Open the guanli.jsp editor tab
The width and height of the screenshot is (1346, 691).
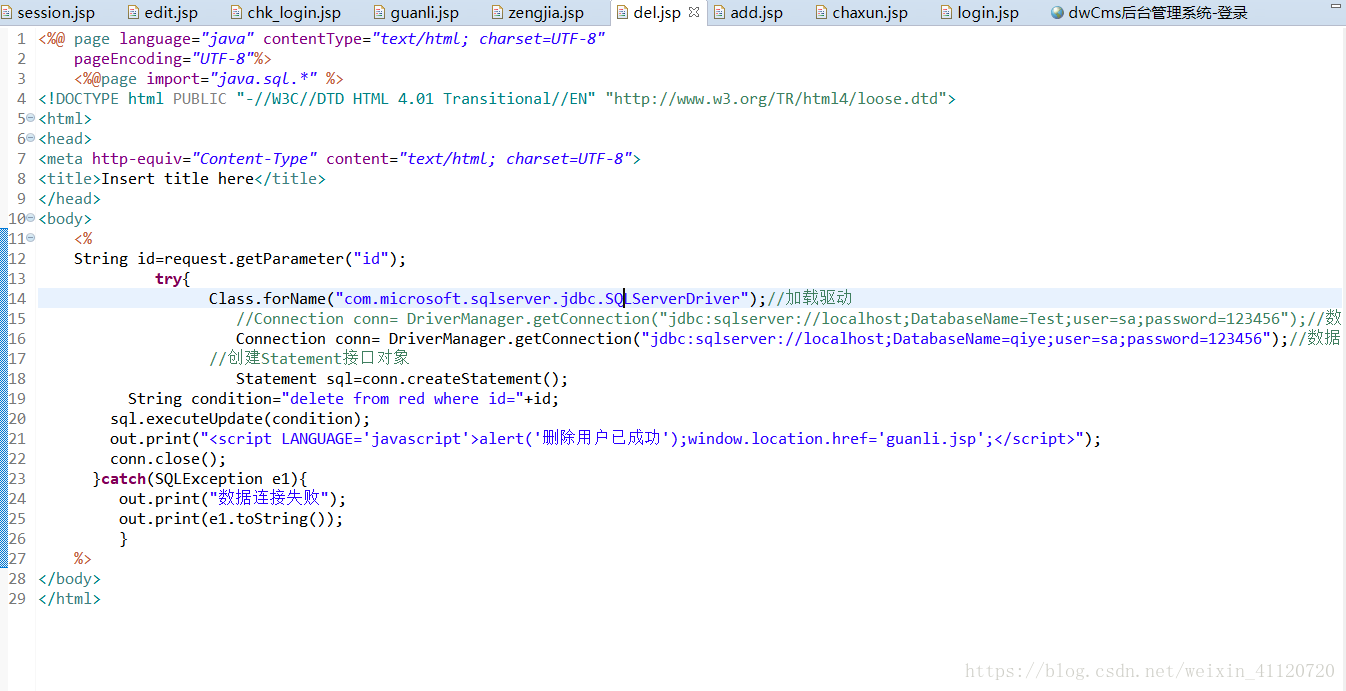(x=425, y=13)
